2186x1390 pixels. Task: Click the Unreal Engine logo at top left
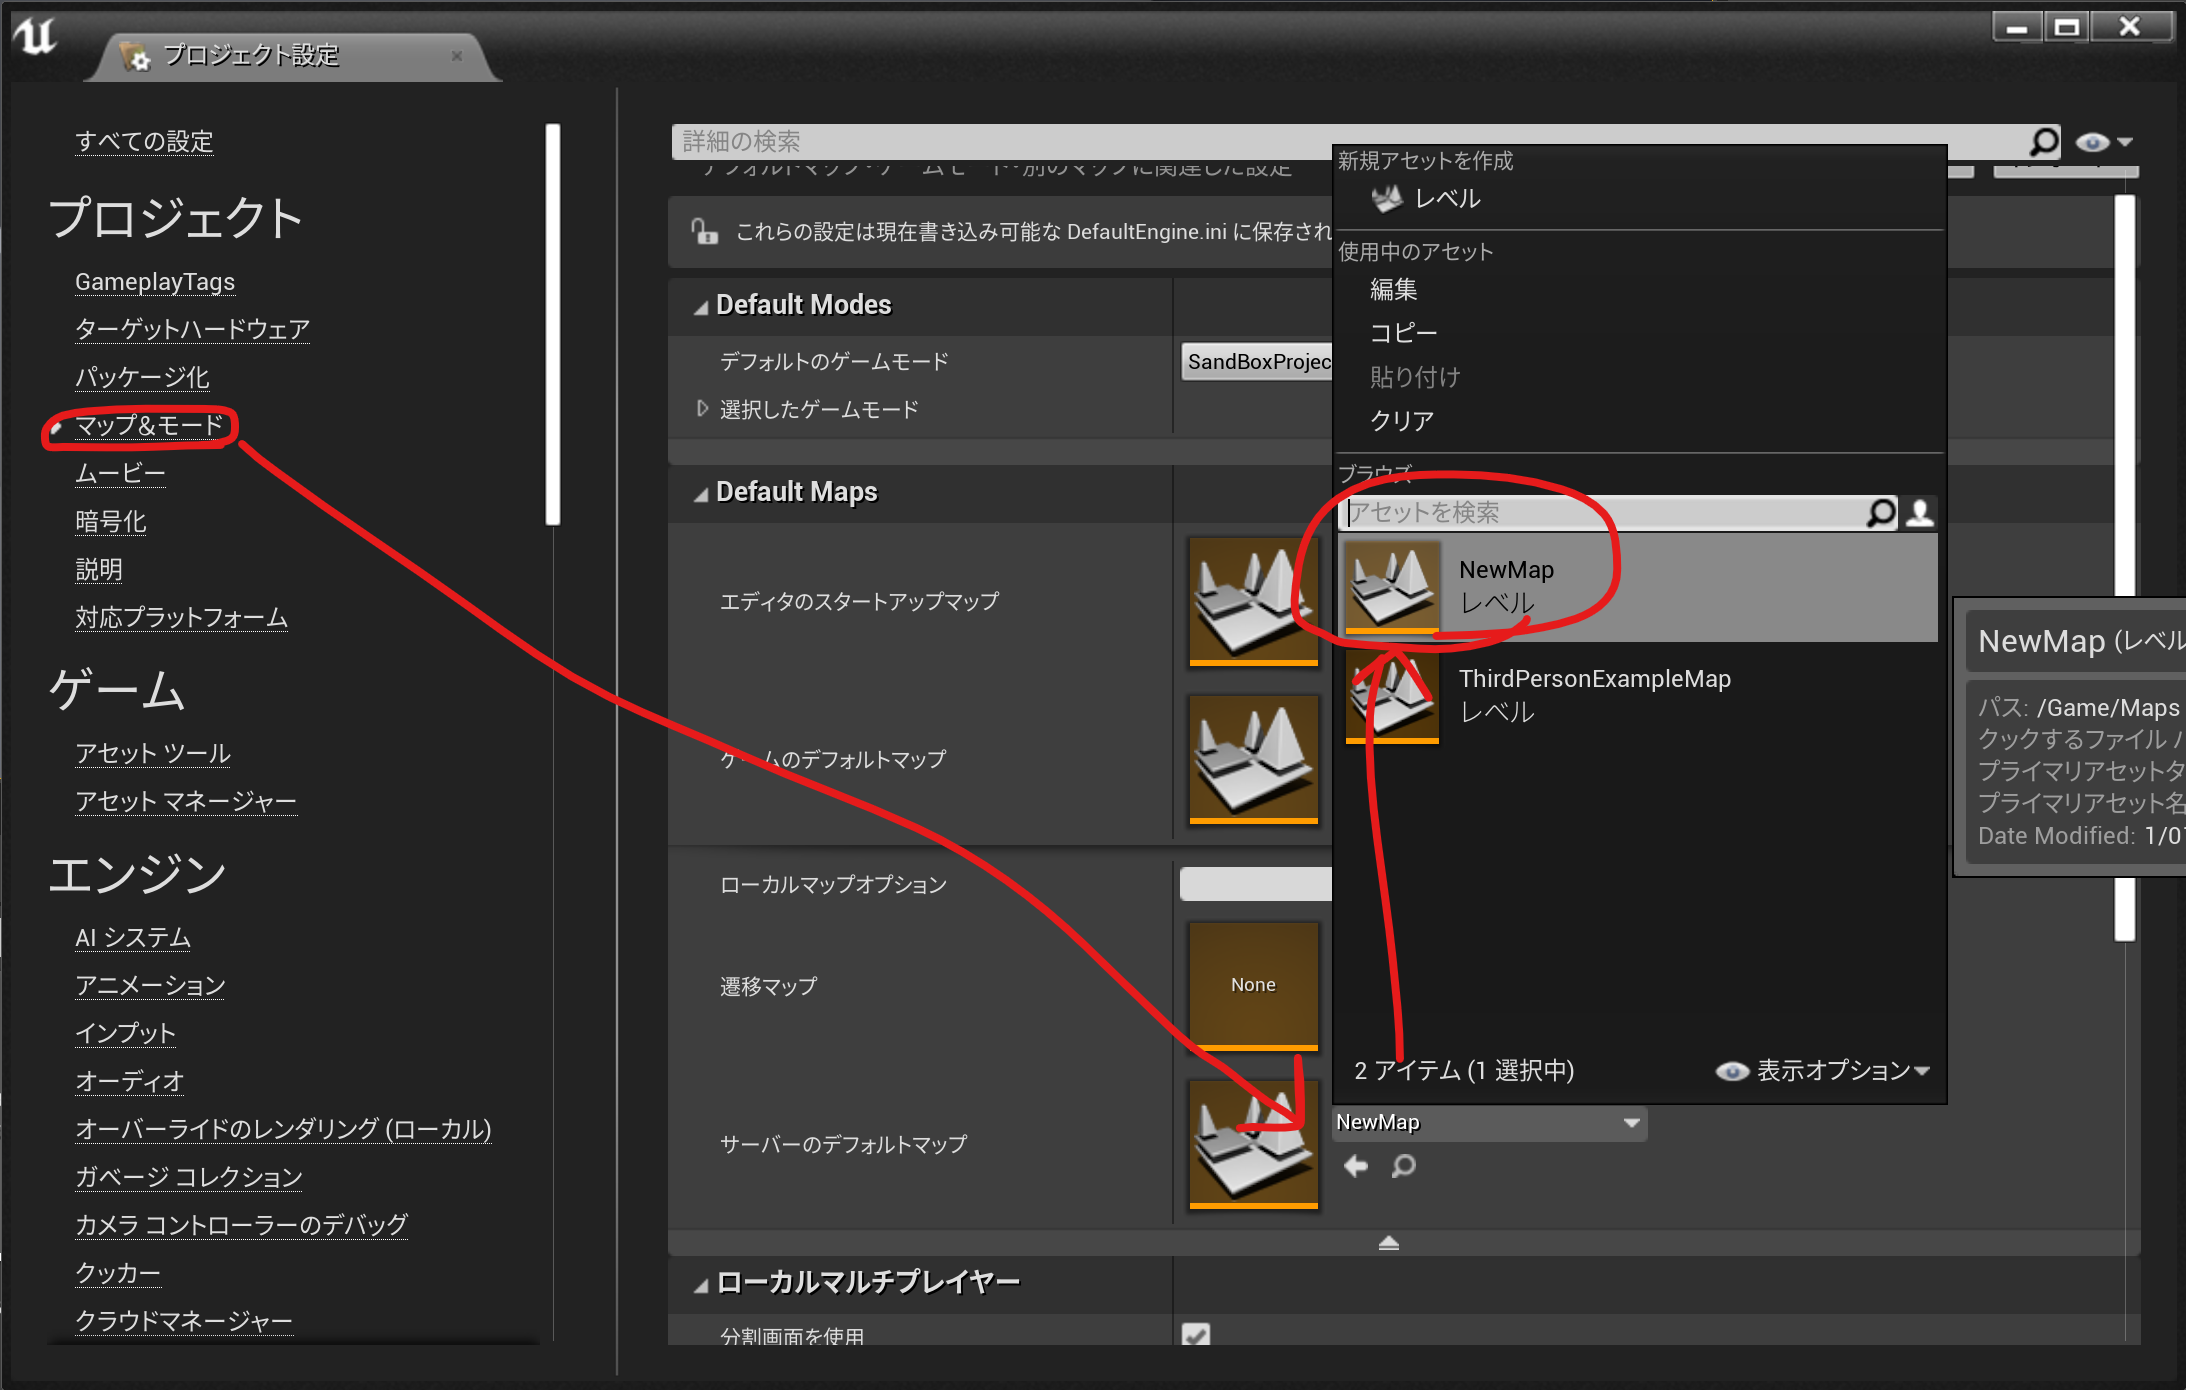coord(36,36)
